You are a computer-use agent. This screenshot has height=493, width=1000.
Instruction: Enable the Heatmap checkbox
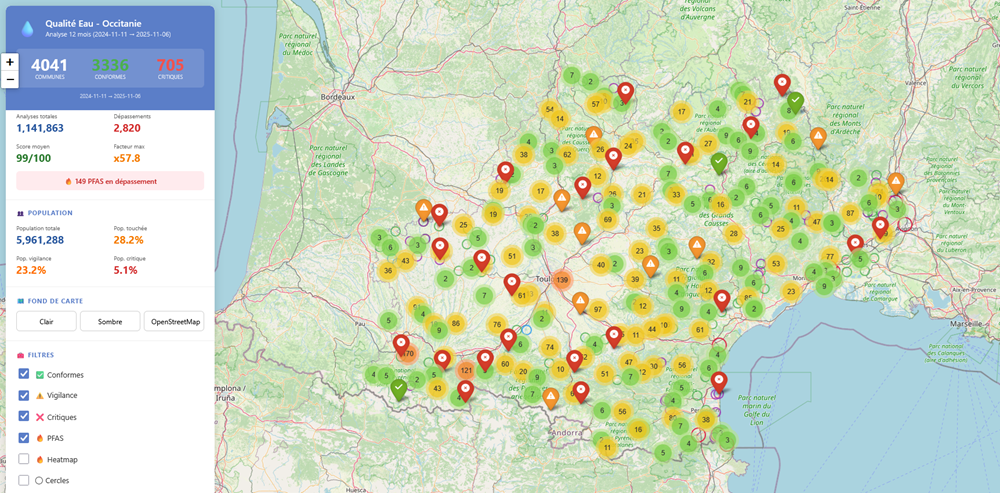[24, 459]
